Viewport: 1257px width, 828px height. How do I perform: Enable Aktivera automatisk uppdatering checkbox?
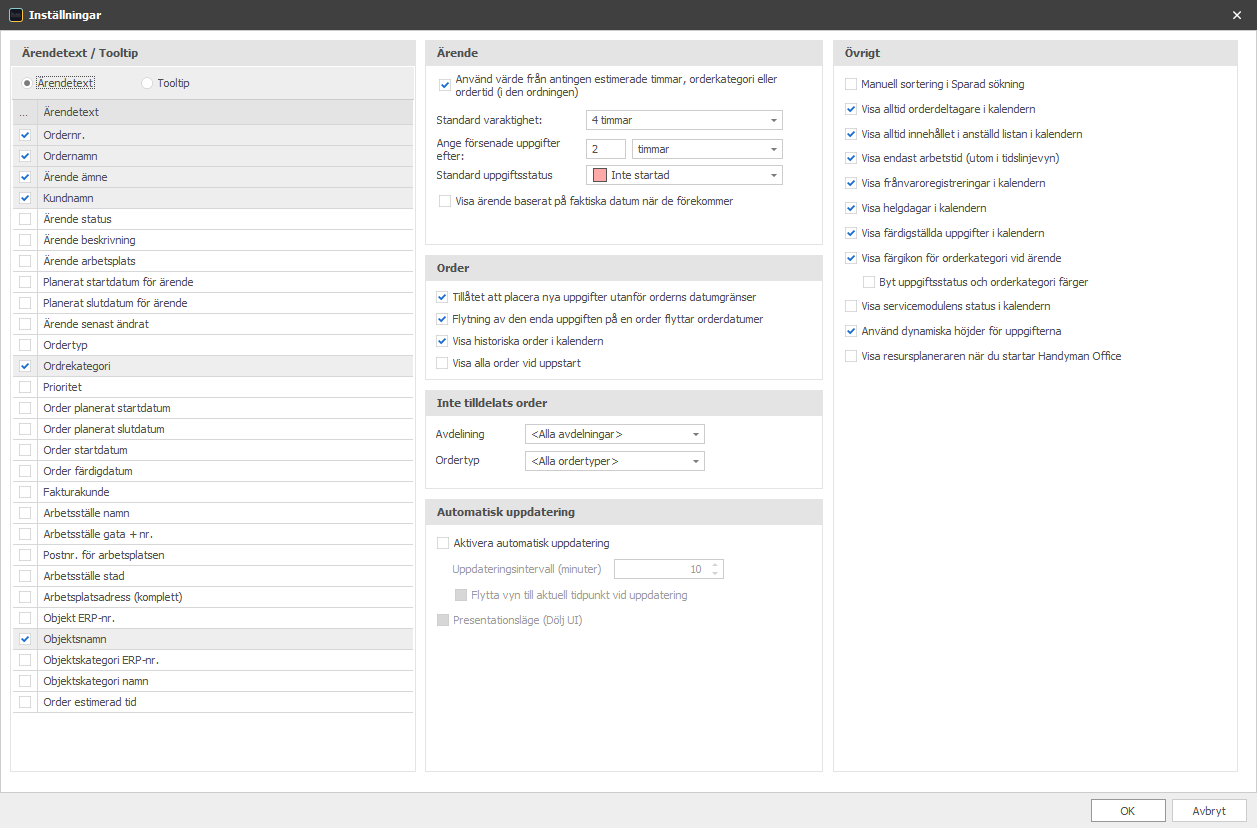click(443, 543)
